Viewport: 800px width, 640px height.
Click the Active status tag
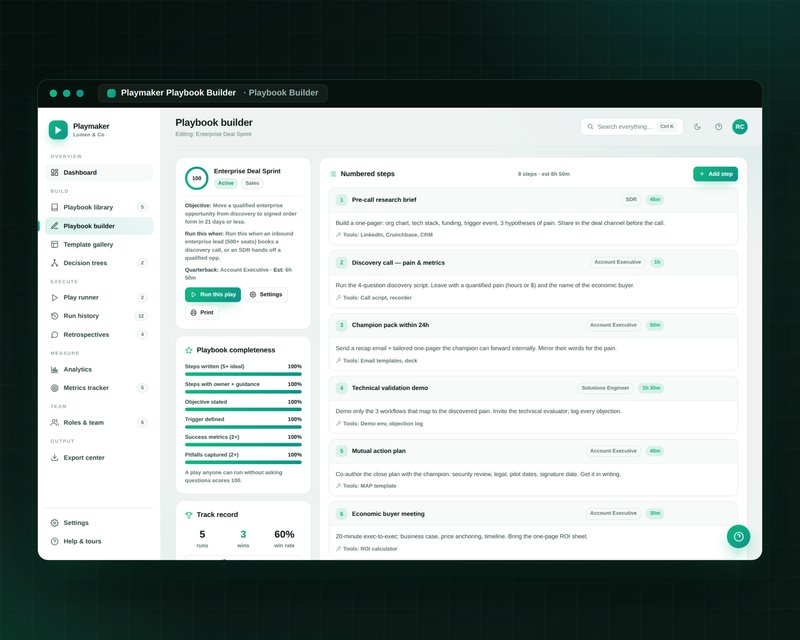[x=226, y=183]
